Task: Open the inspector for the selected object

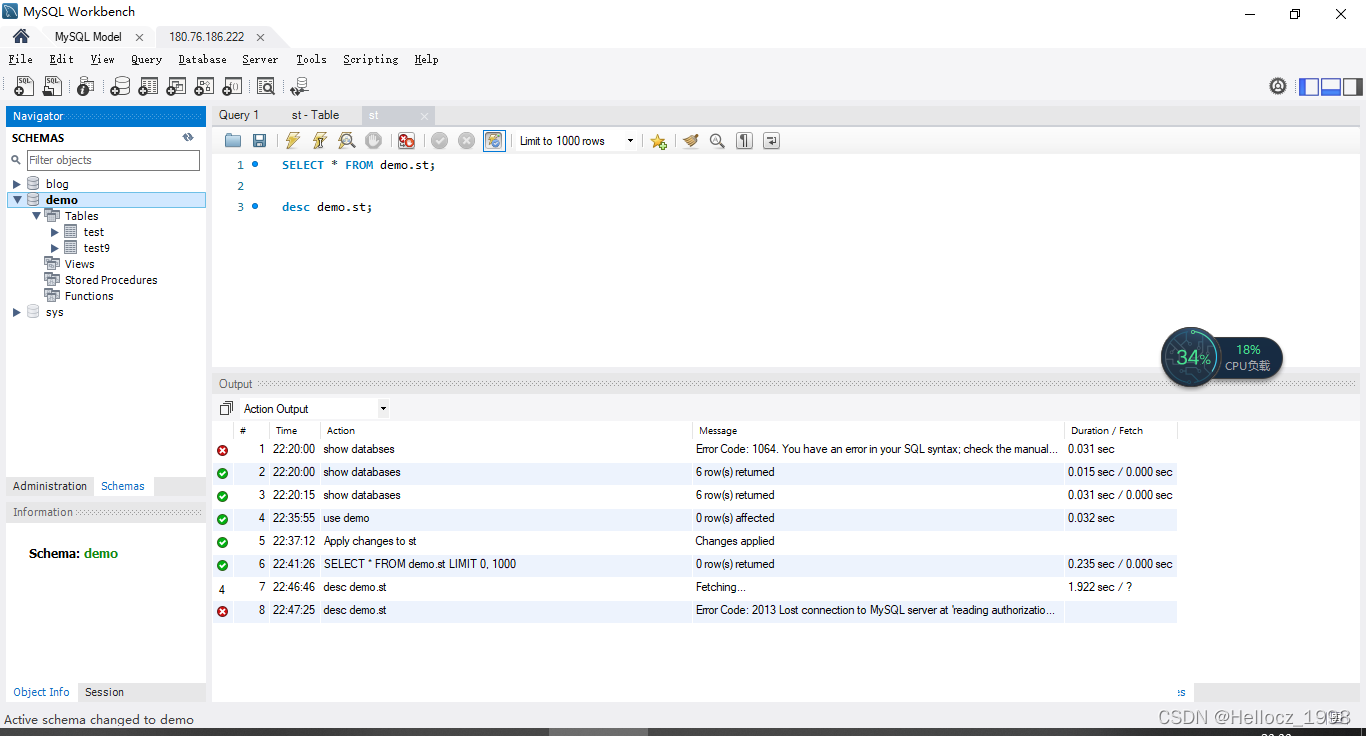Action: [86, 87]
